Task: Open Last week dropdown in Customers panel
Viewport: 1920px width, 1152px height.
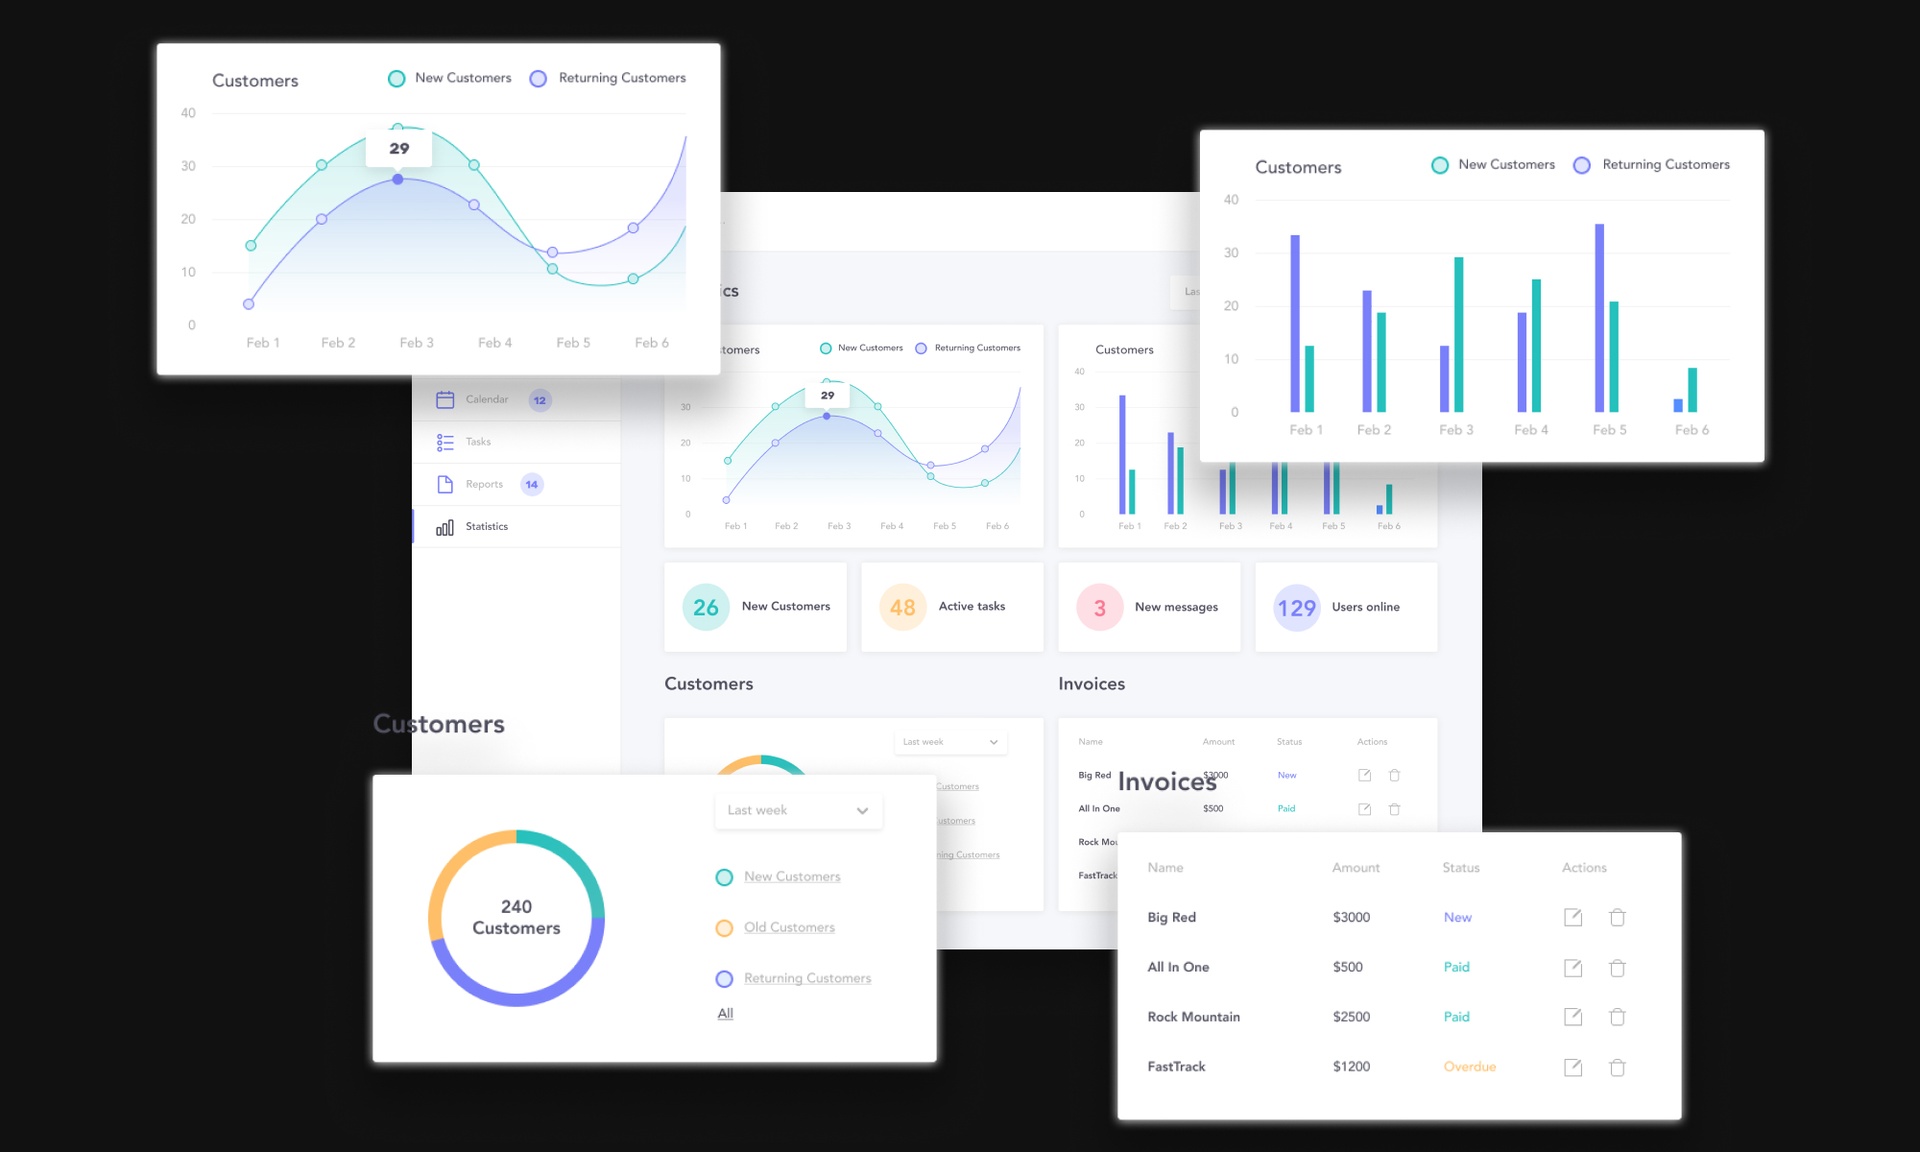Action: (x=795, y=809)
